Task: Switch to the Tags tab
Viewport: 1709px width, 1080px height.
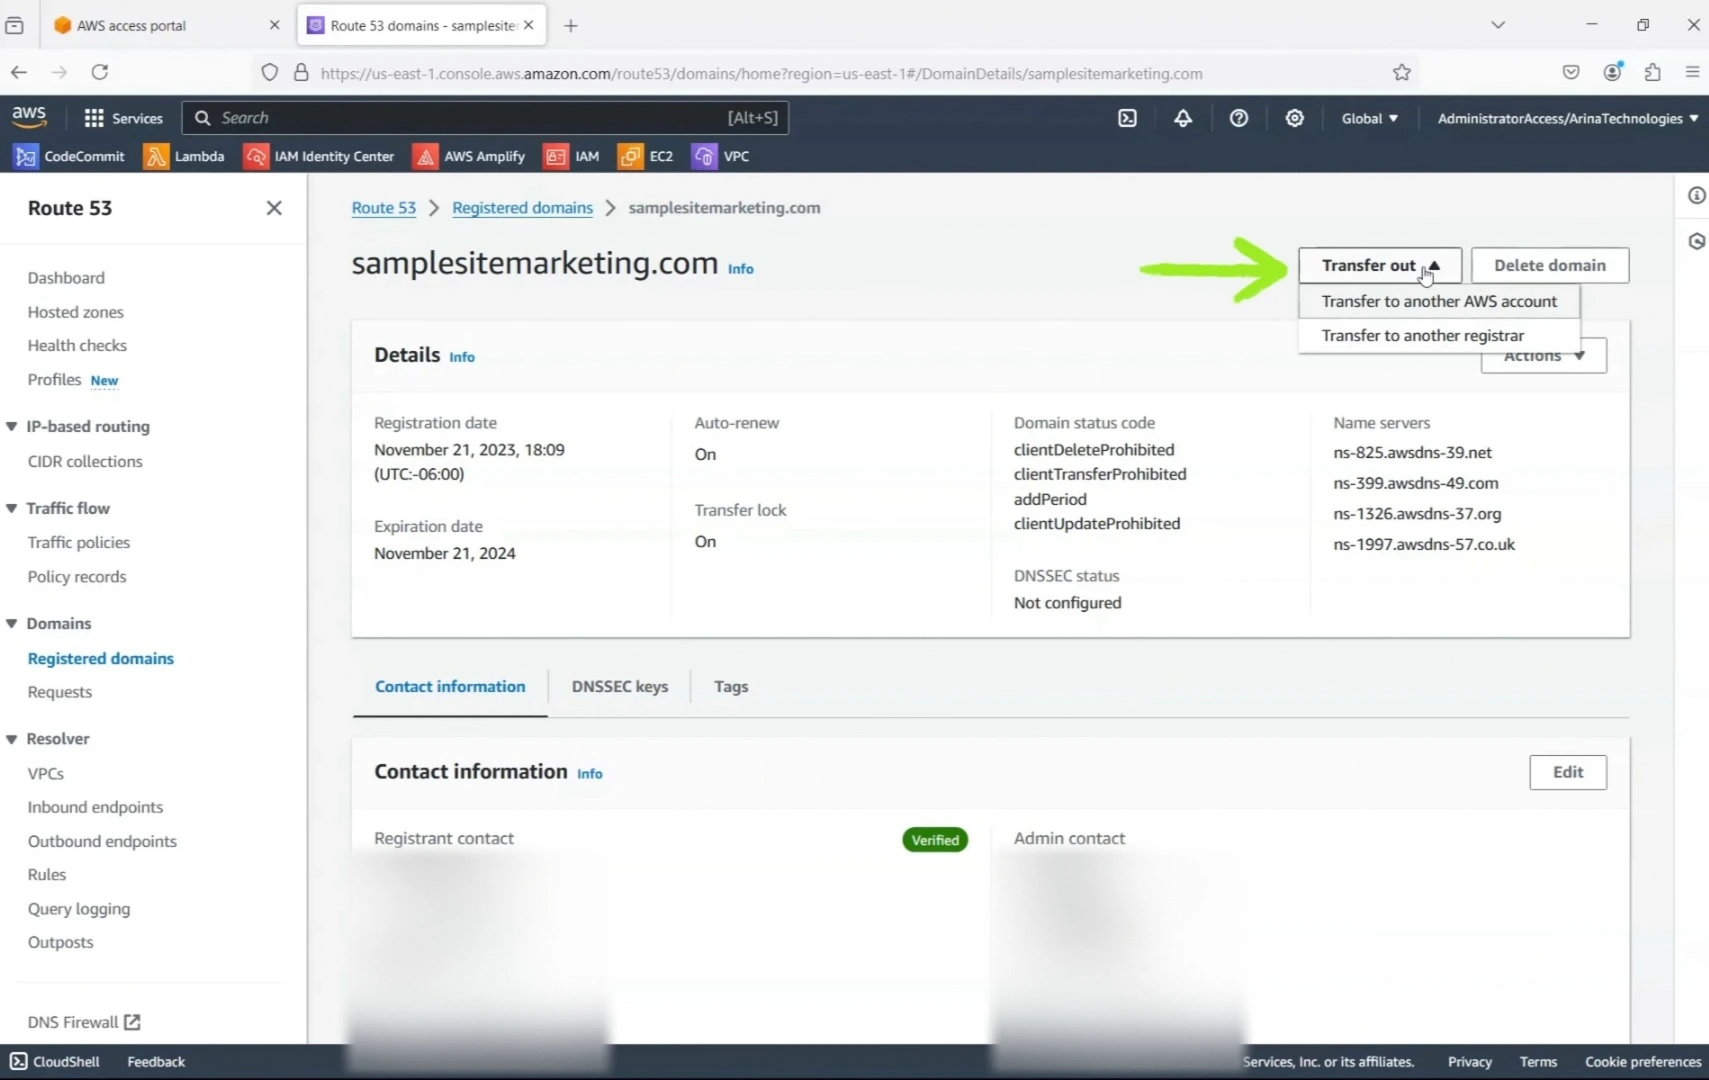Action: [731, 687]
